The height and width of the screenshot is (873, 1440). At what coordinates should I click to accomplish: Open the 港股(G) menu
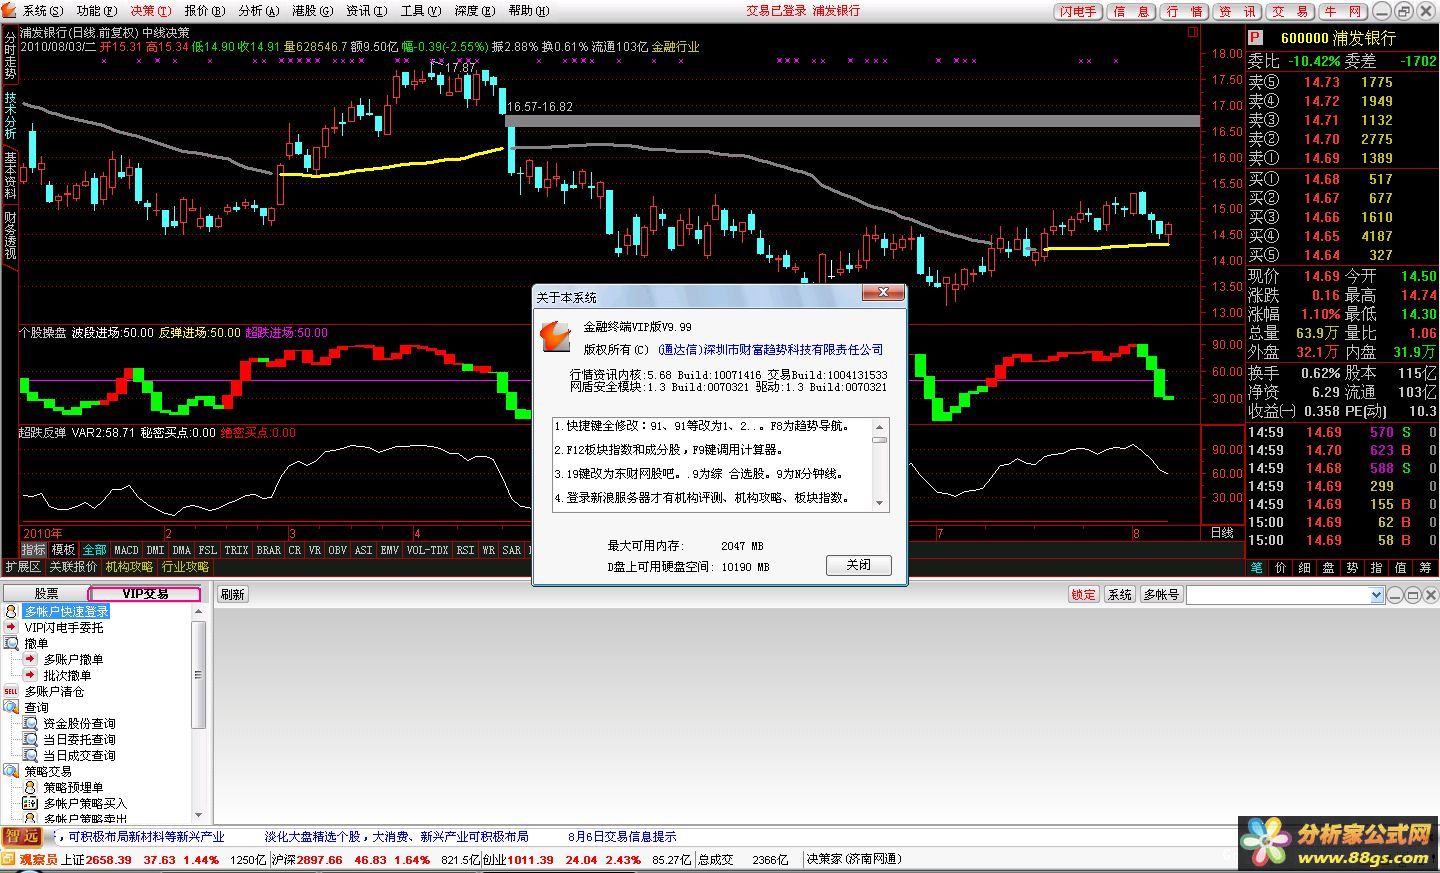311,11
